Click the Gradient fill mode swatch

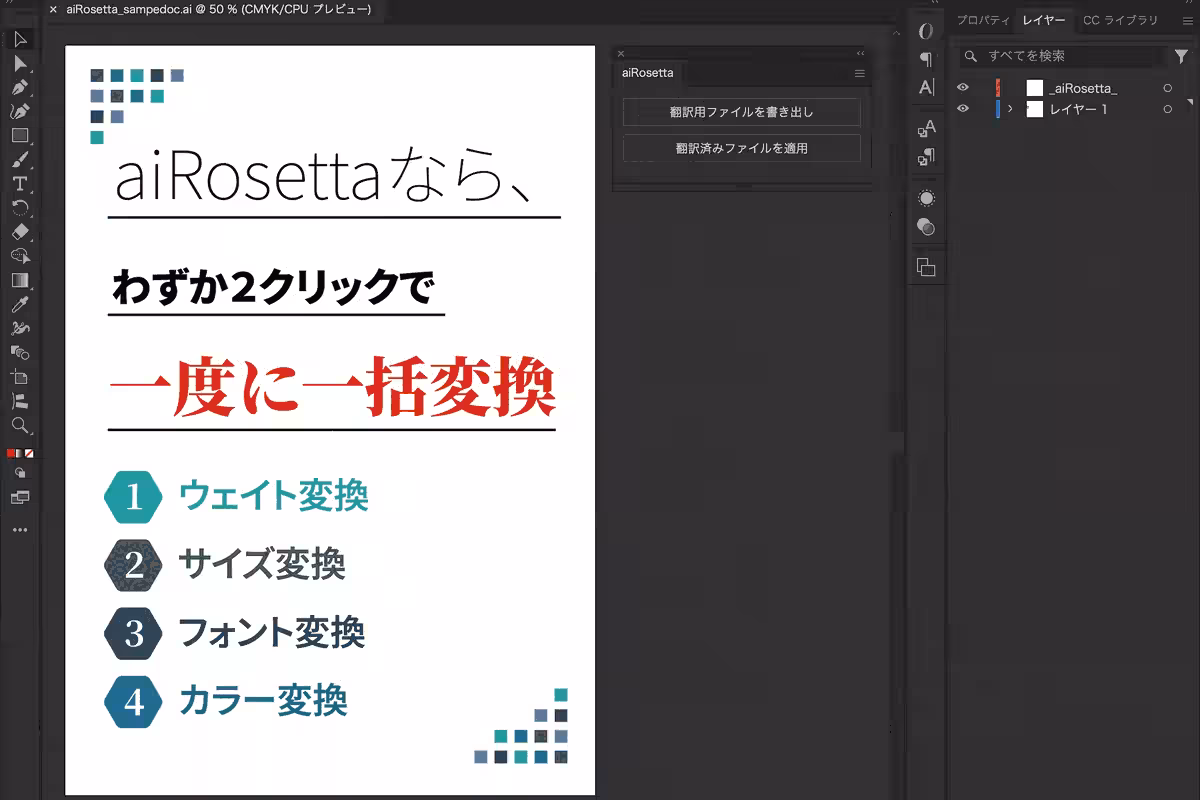tap(20, 453)
